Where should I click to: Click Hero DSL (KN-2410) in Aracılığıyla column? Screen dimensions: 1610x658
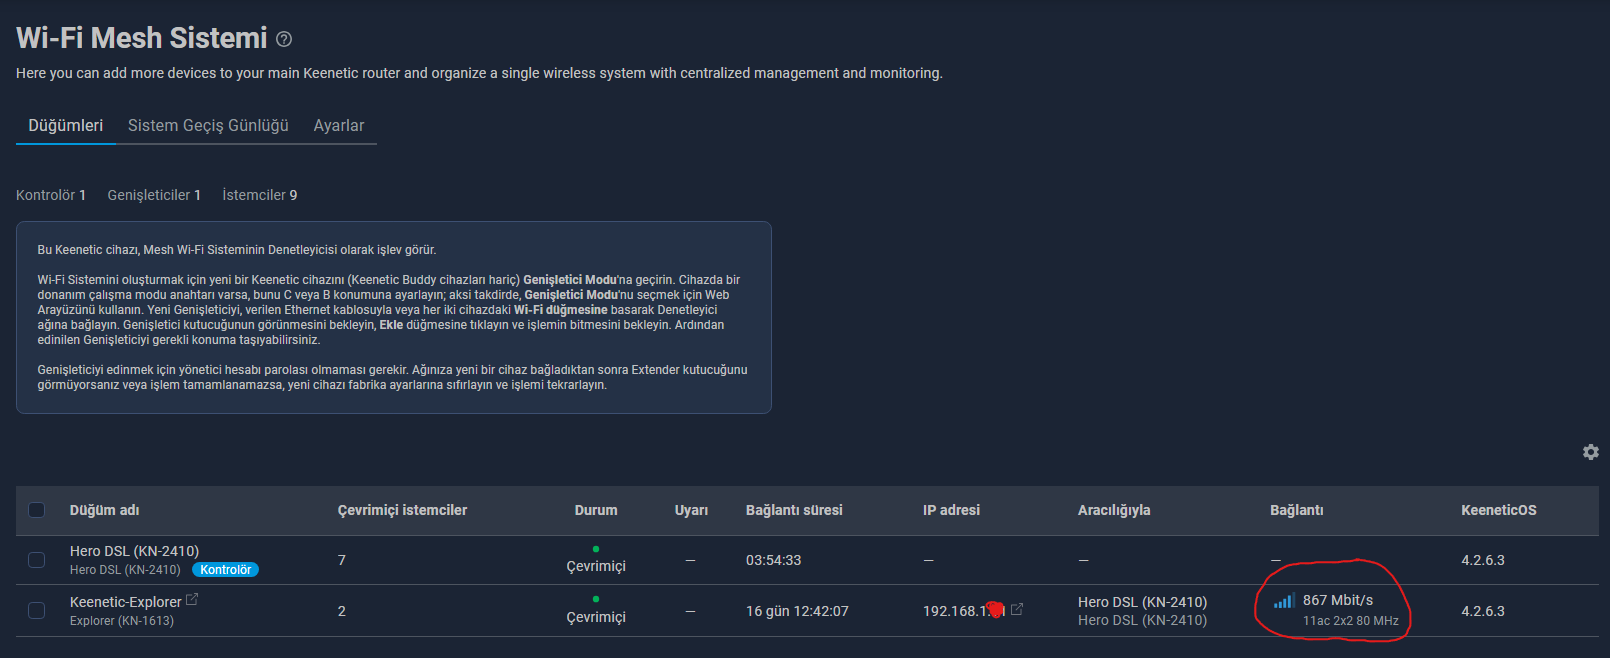point(1142,602)
